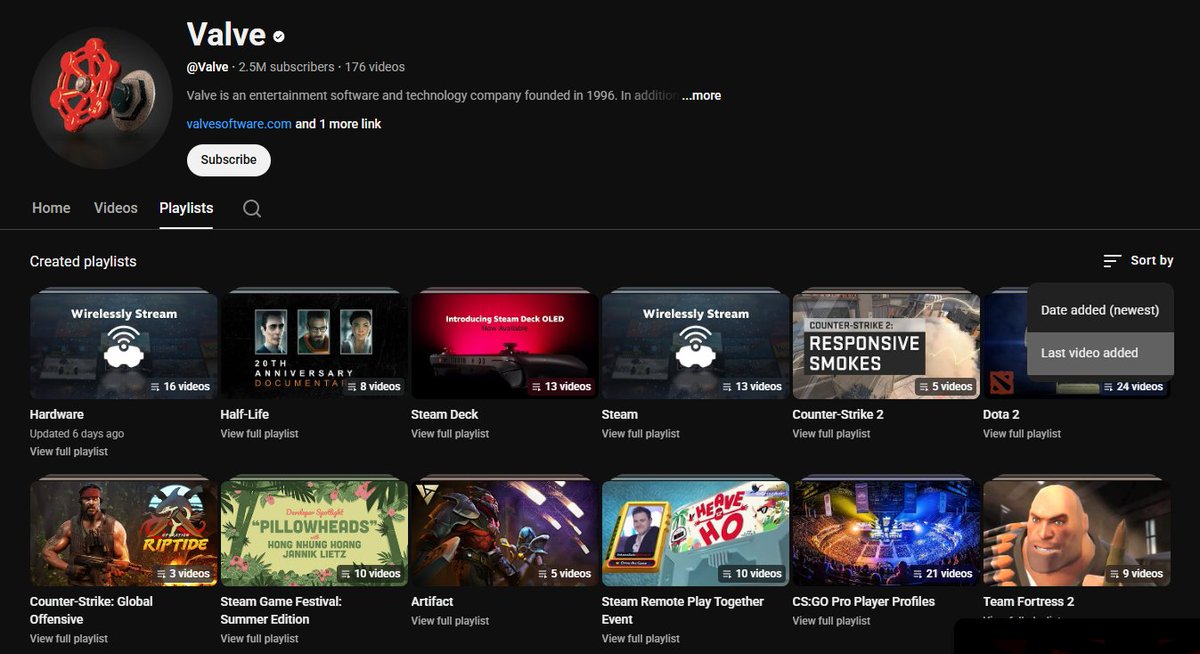This screenshot has height=654, width=1200.
Task: Click View full playlist under Steam Game Festival
Action: click(x=259, y=639)
